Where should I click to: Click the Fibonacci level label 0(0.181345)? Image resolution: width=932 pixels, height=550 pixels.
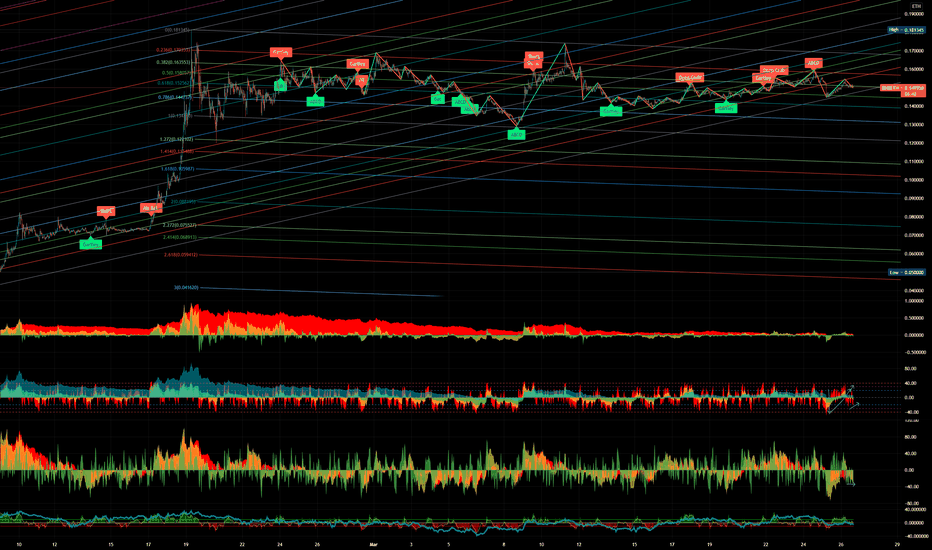pyautogui.click(x=177, y=30)
